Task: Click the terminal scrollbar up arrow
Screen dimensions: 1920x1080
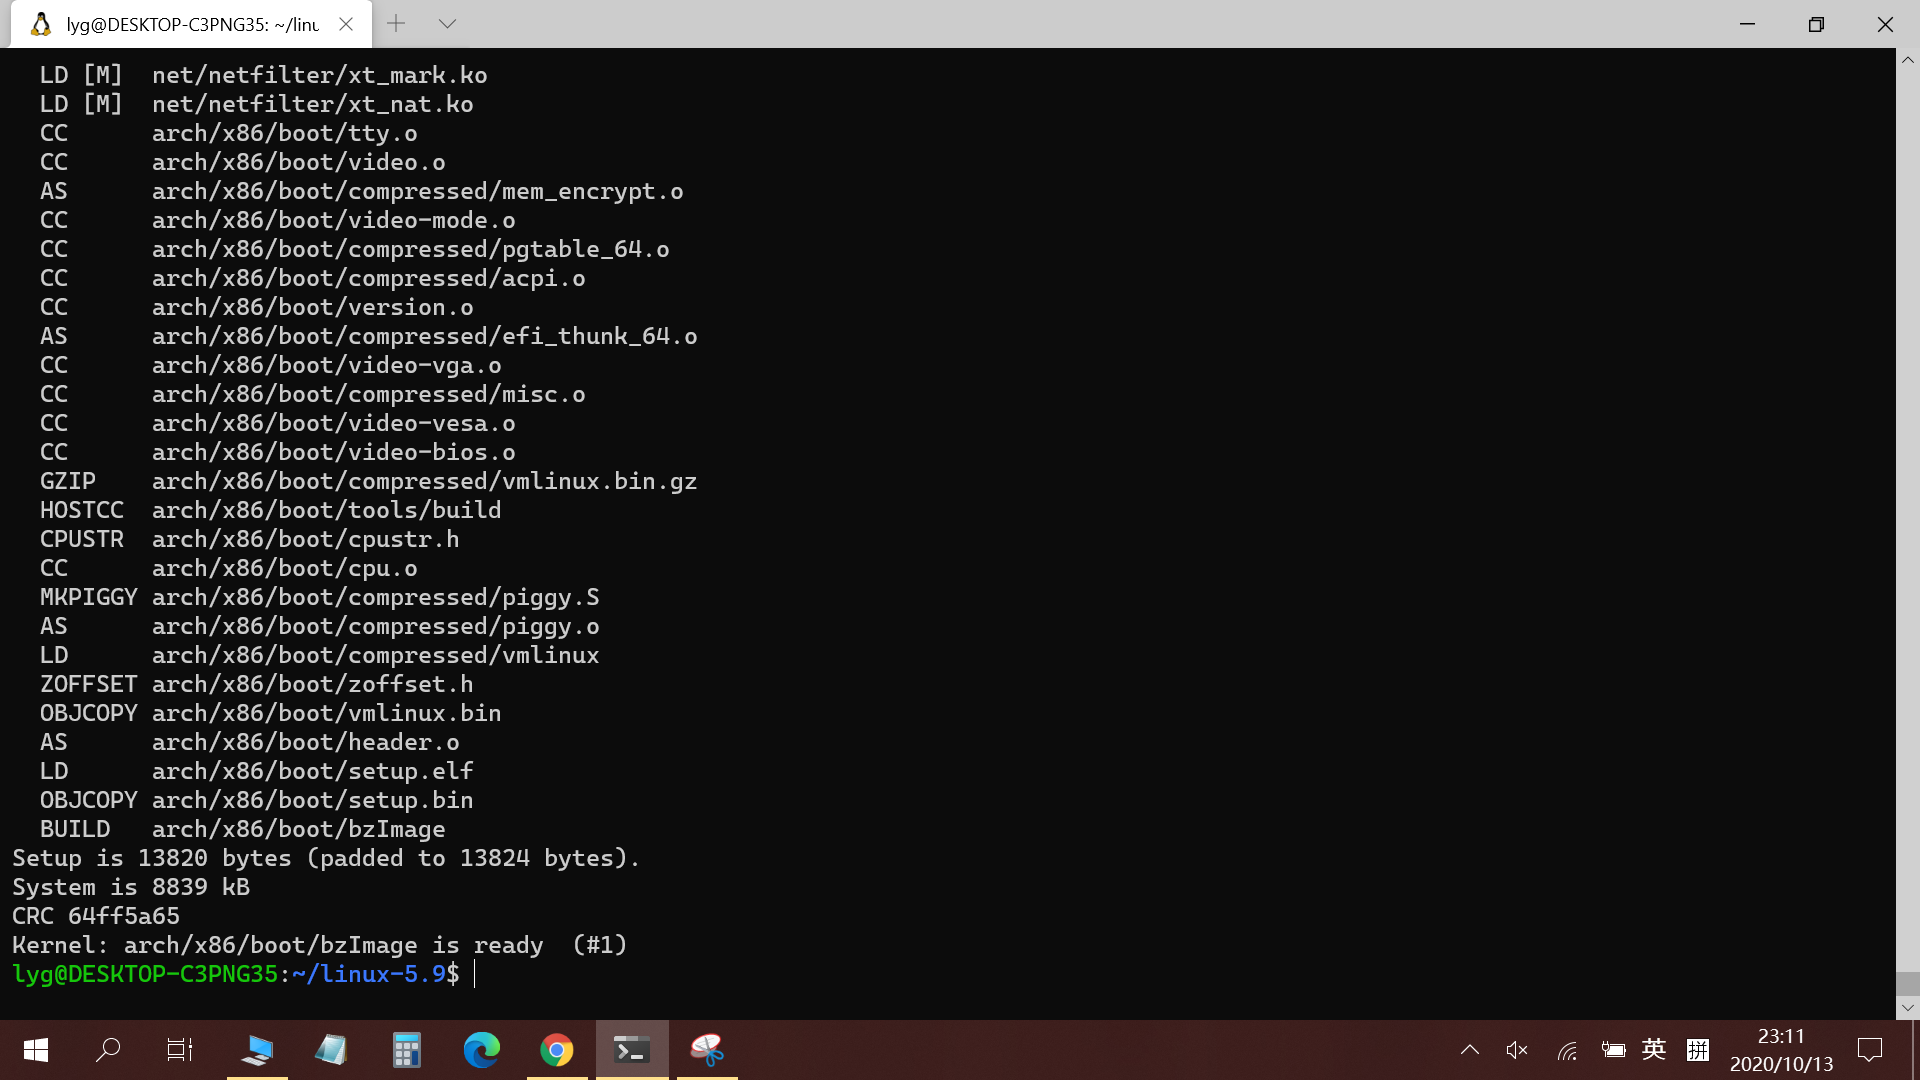Action: click(x=1908, y=60)
